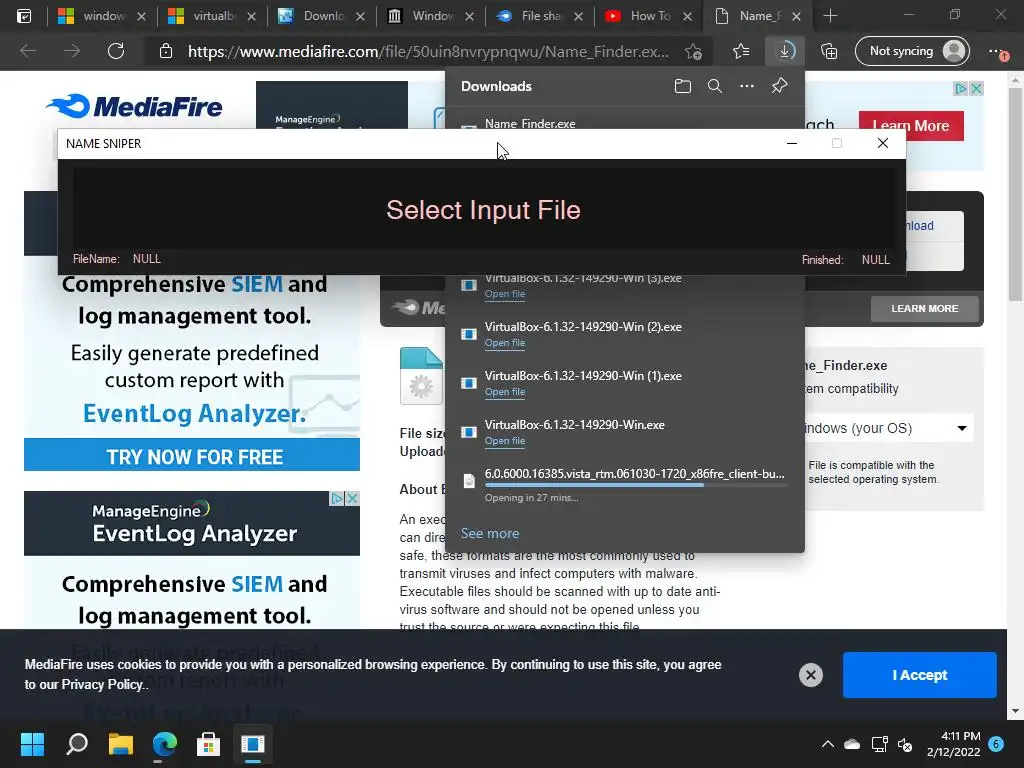
Task: Pin the Downloads panel
Action: pos(779,86)
